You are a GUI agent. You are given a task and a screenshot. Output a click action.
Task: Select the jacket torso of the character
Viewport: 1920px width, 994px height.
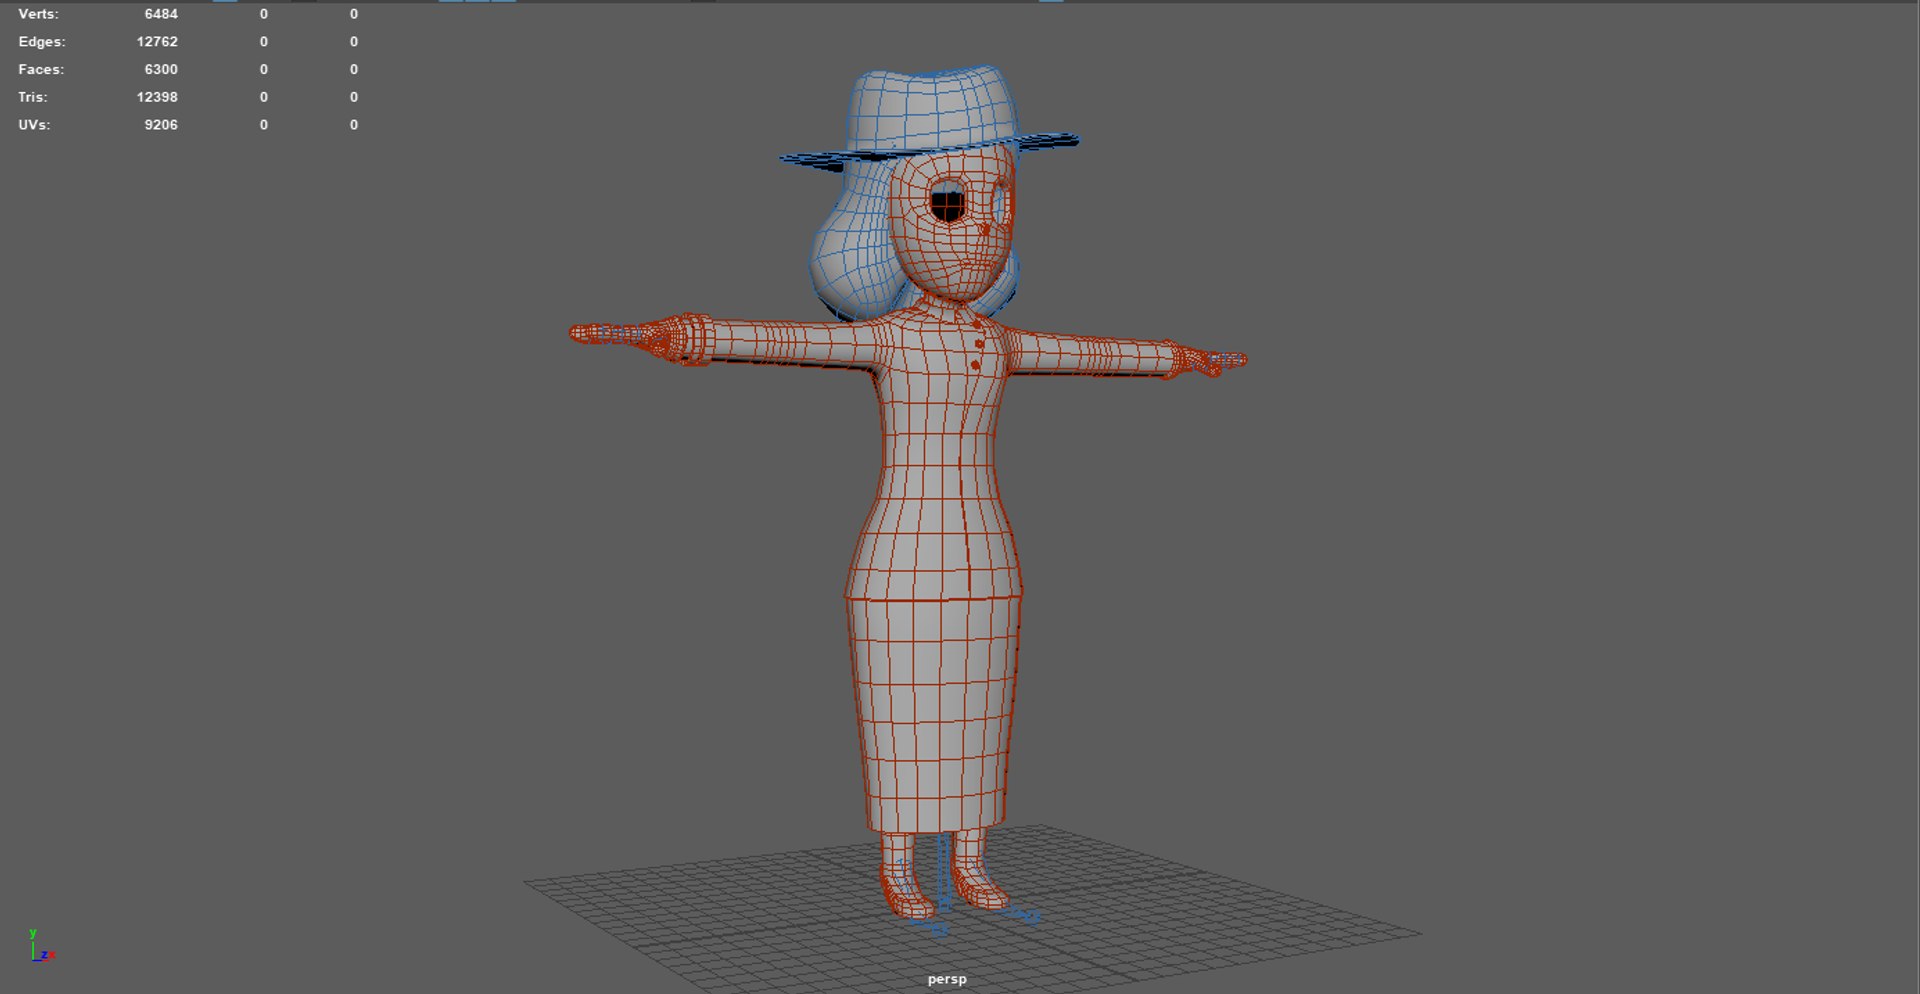click(x=935, y=450)
